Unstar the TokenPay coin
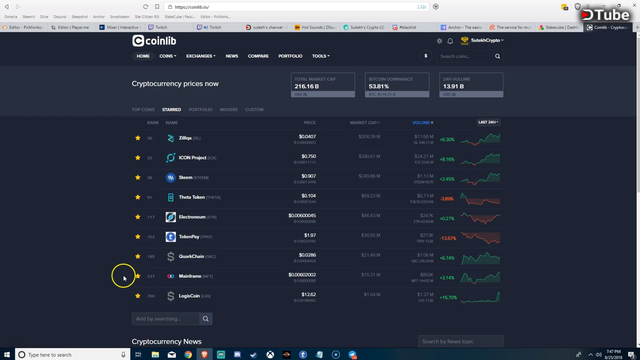Image resolution: width=640 pixels, height=360 pixels. [x=138, y=236]
